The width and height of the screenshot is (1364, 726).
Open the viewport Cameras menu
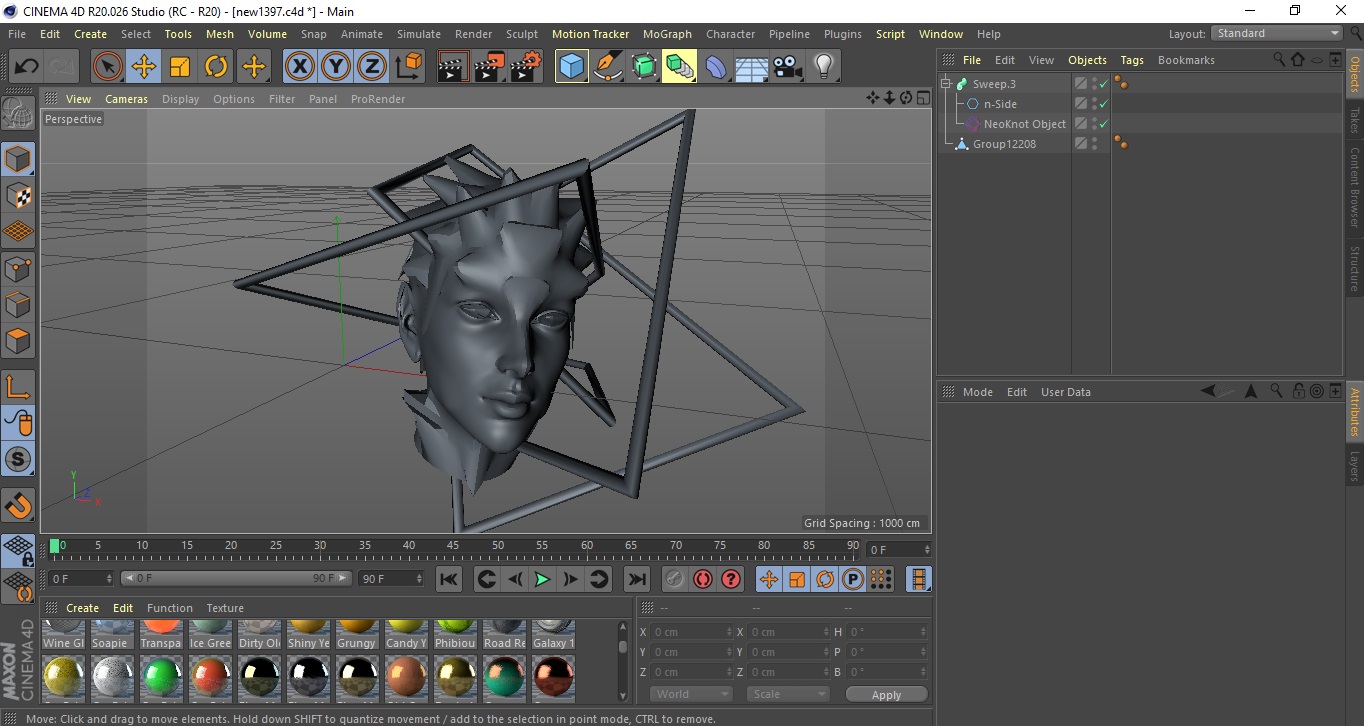(127, 99)
